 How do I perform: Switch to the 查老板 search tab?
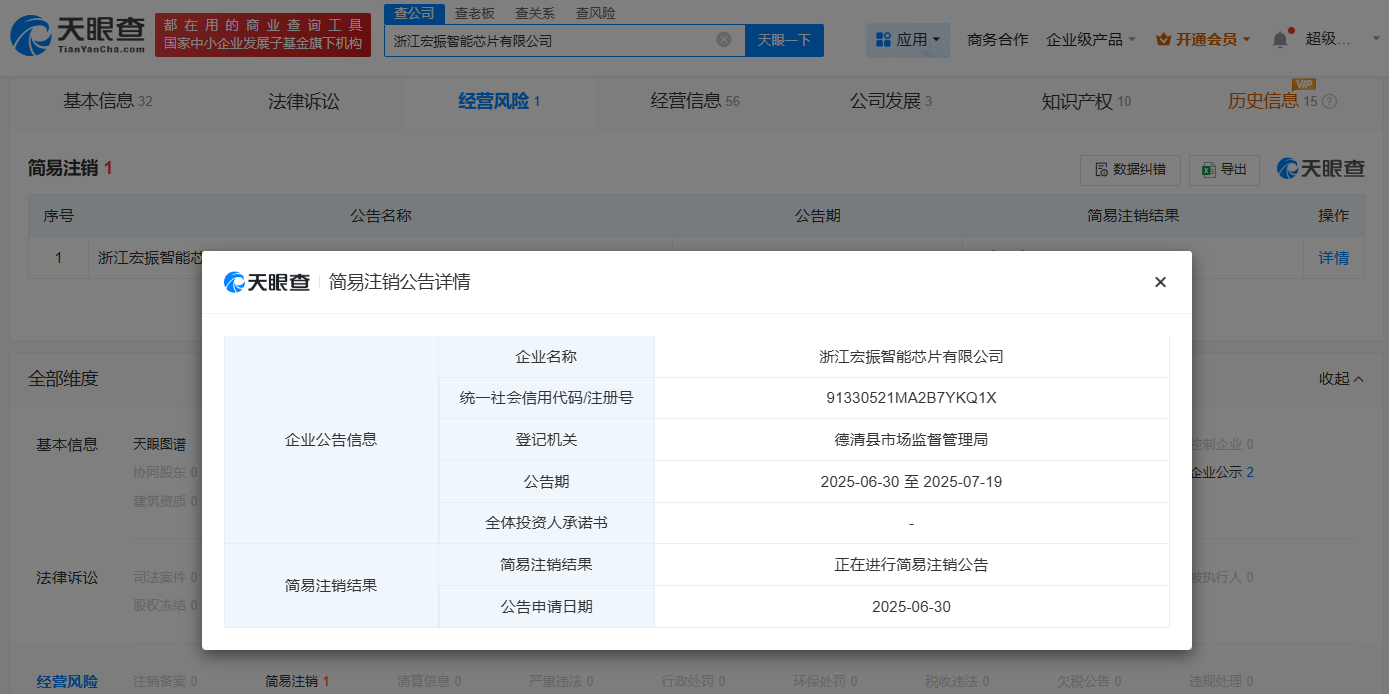coord(475,13)
